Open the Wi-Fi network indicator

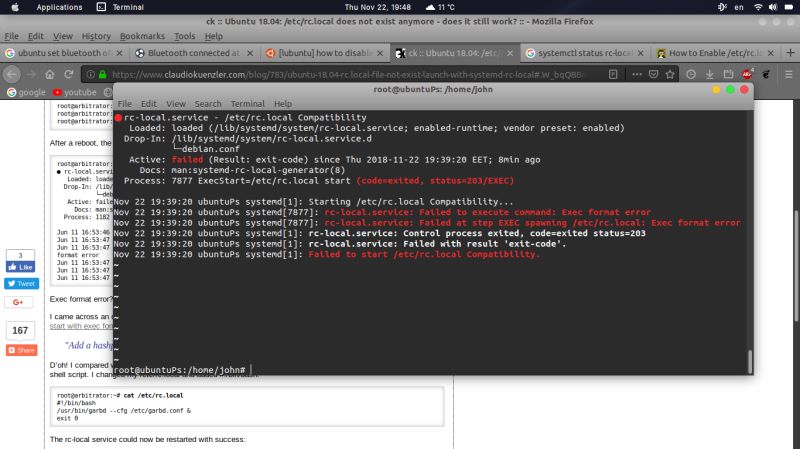(758, 7)
